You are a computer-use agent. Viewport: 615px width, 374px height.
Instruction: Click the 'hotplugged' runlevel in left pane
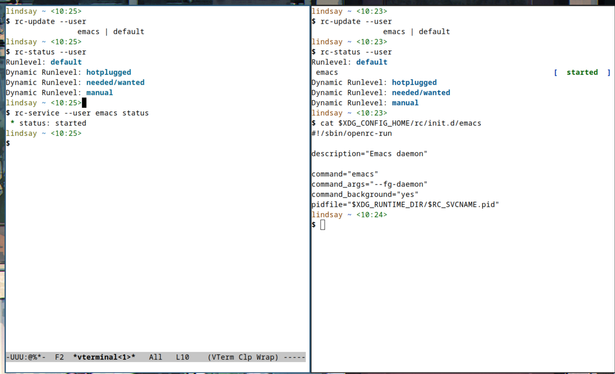tap(109, 72)
